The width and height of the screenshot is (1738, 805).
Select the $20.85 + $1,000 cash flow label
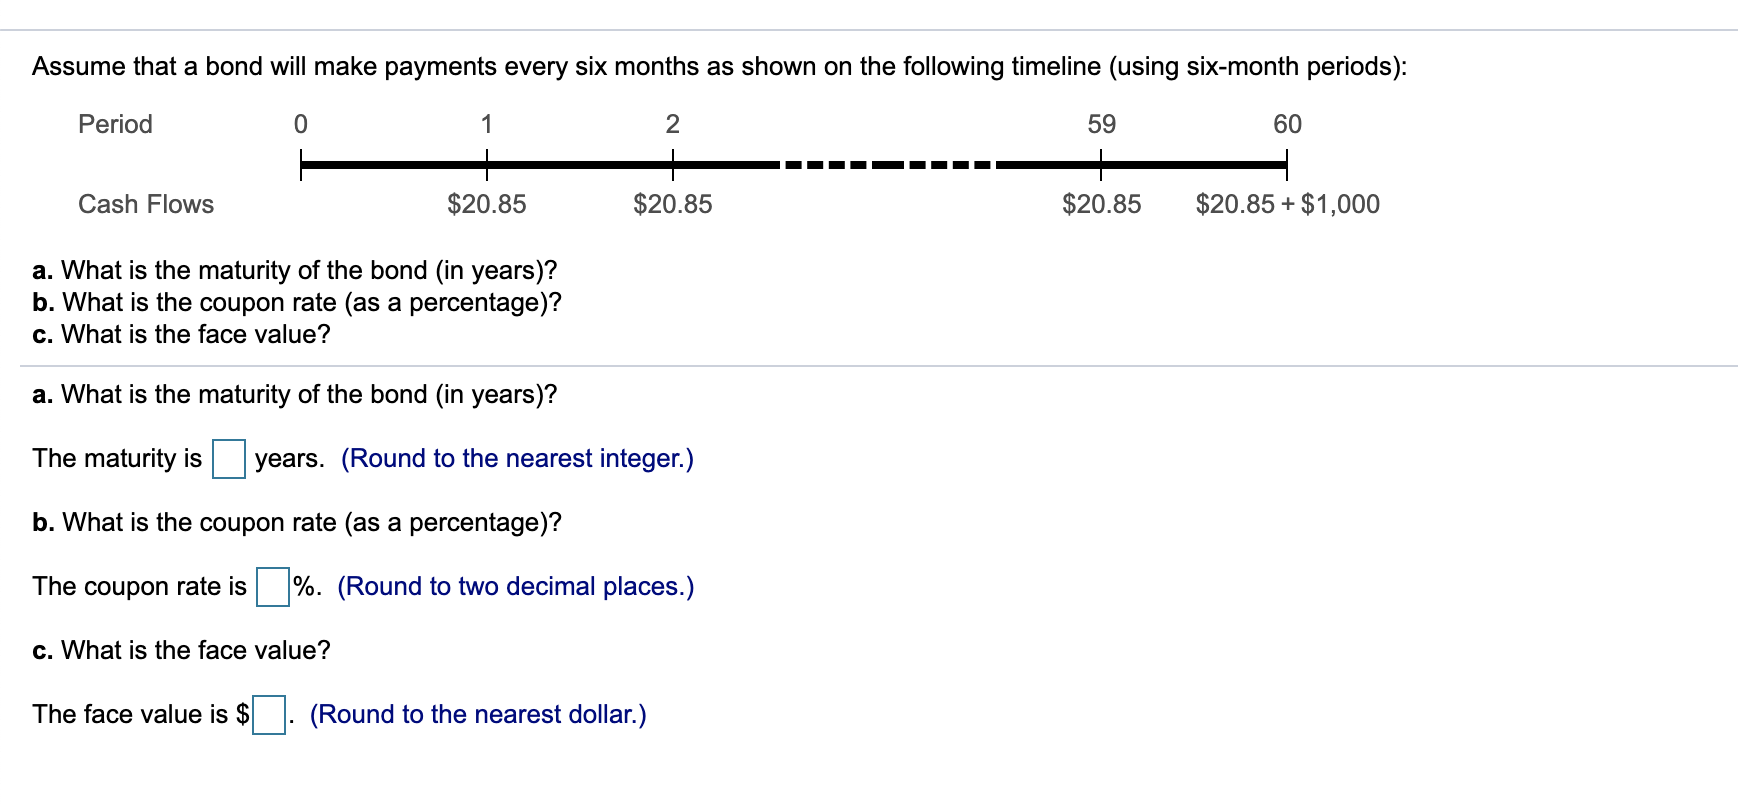coord(1286,204)
